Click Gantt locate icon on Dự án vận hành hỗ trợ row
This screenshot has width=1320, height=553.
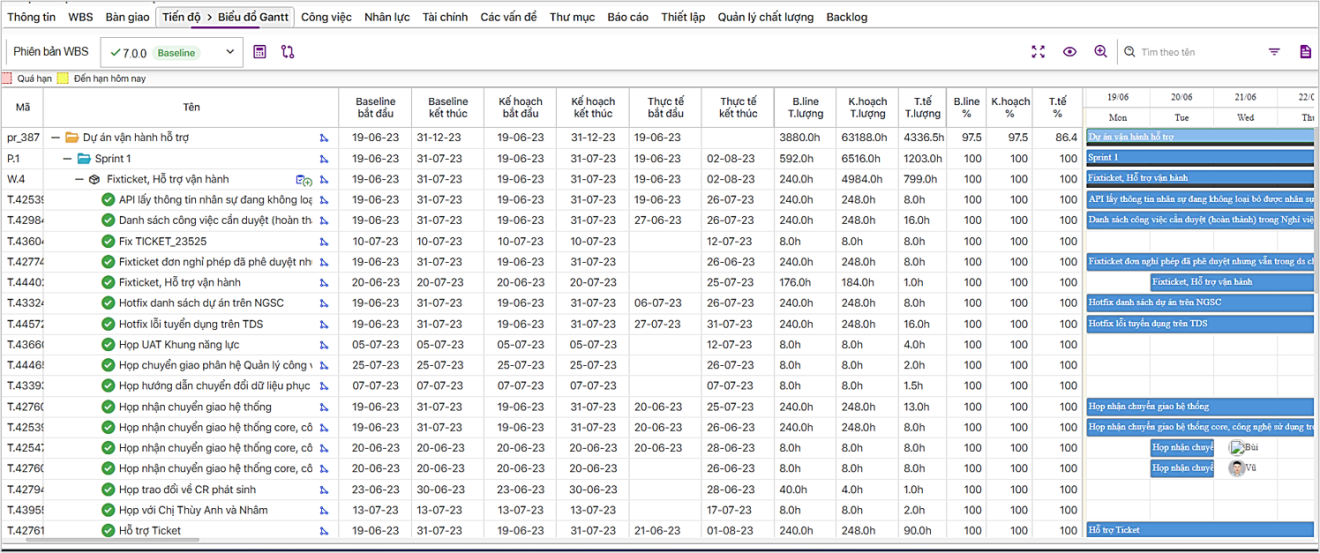click(324, 138)
